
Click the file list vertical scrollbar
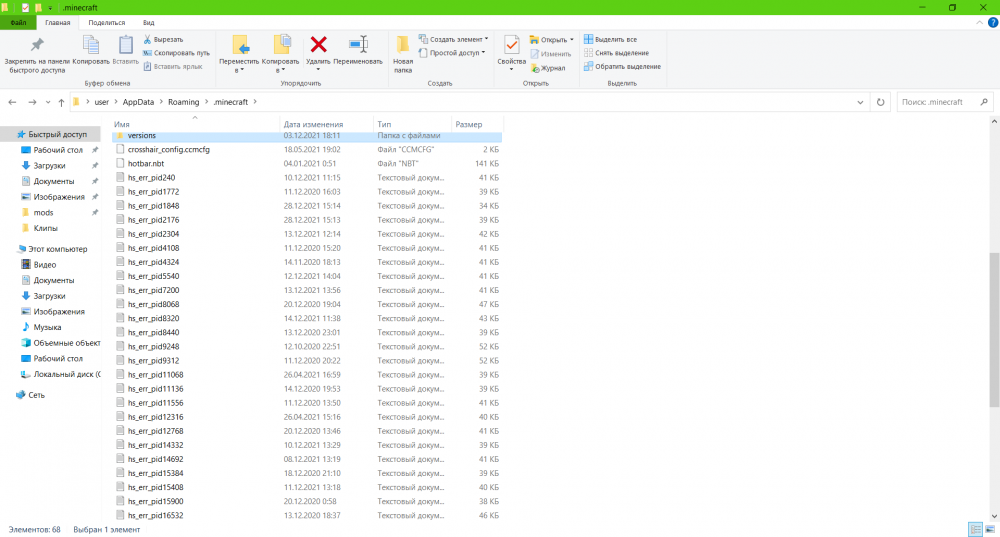click(x=994, y=329)
